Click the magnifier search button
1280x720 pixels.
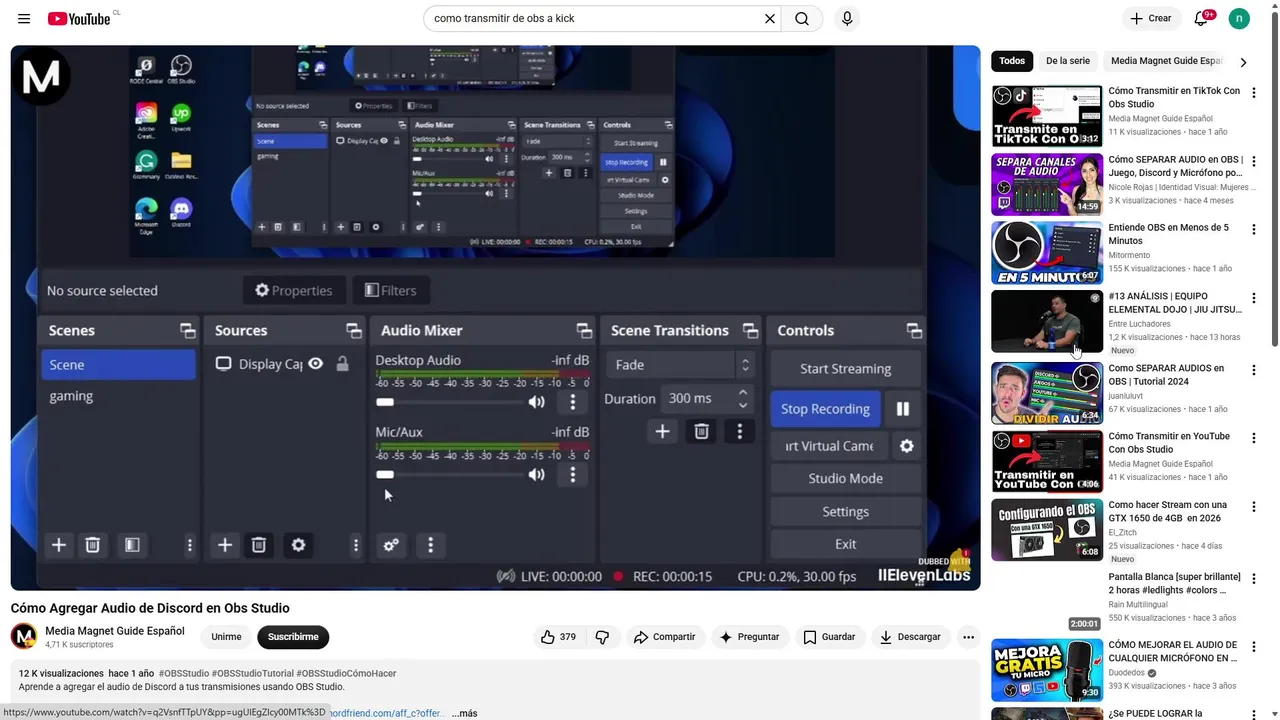coord(802,18)
